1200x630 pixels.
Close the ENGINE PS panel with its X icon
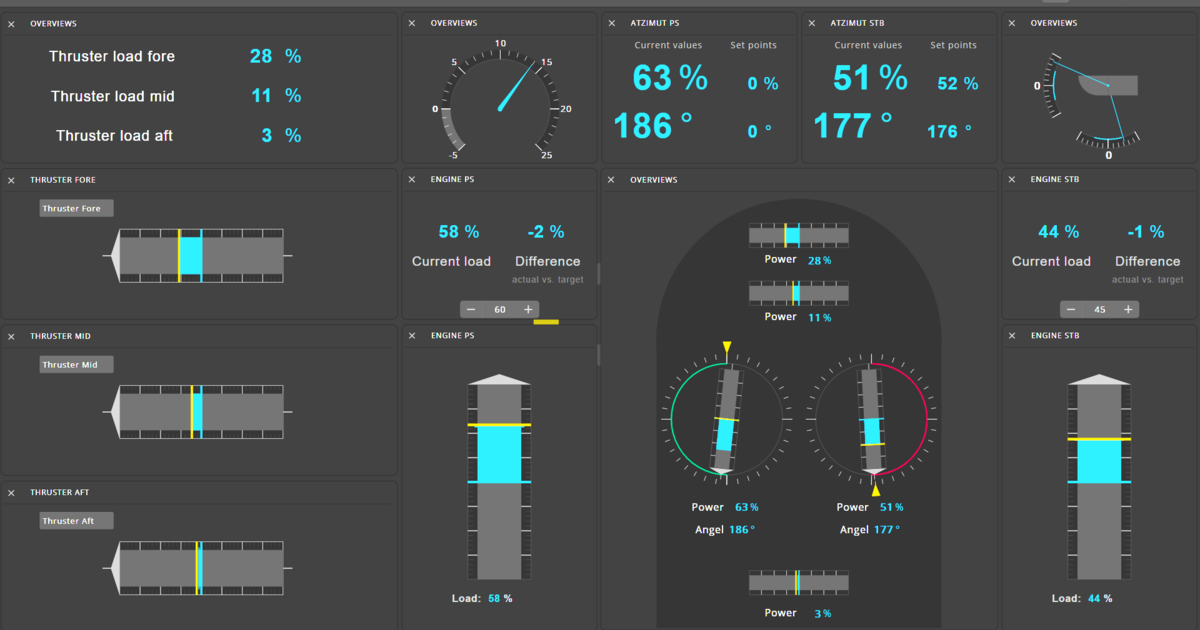point(411,179)
